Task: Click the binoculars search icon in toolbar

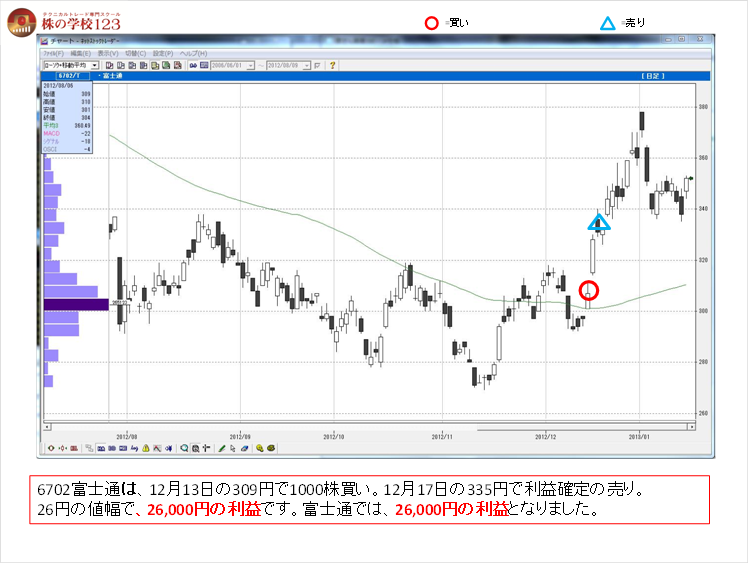Action: [x=193, y=65]
